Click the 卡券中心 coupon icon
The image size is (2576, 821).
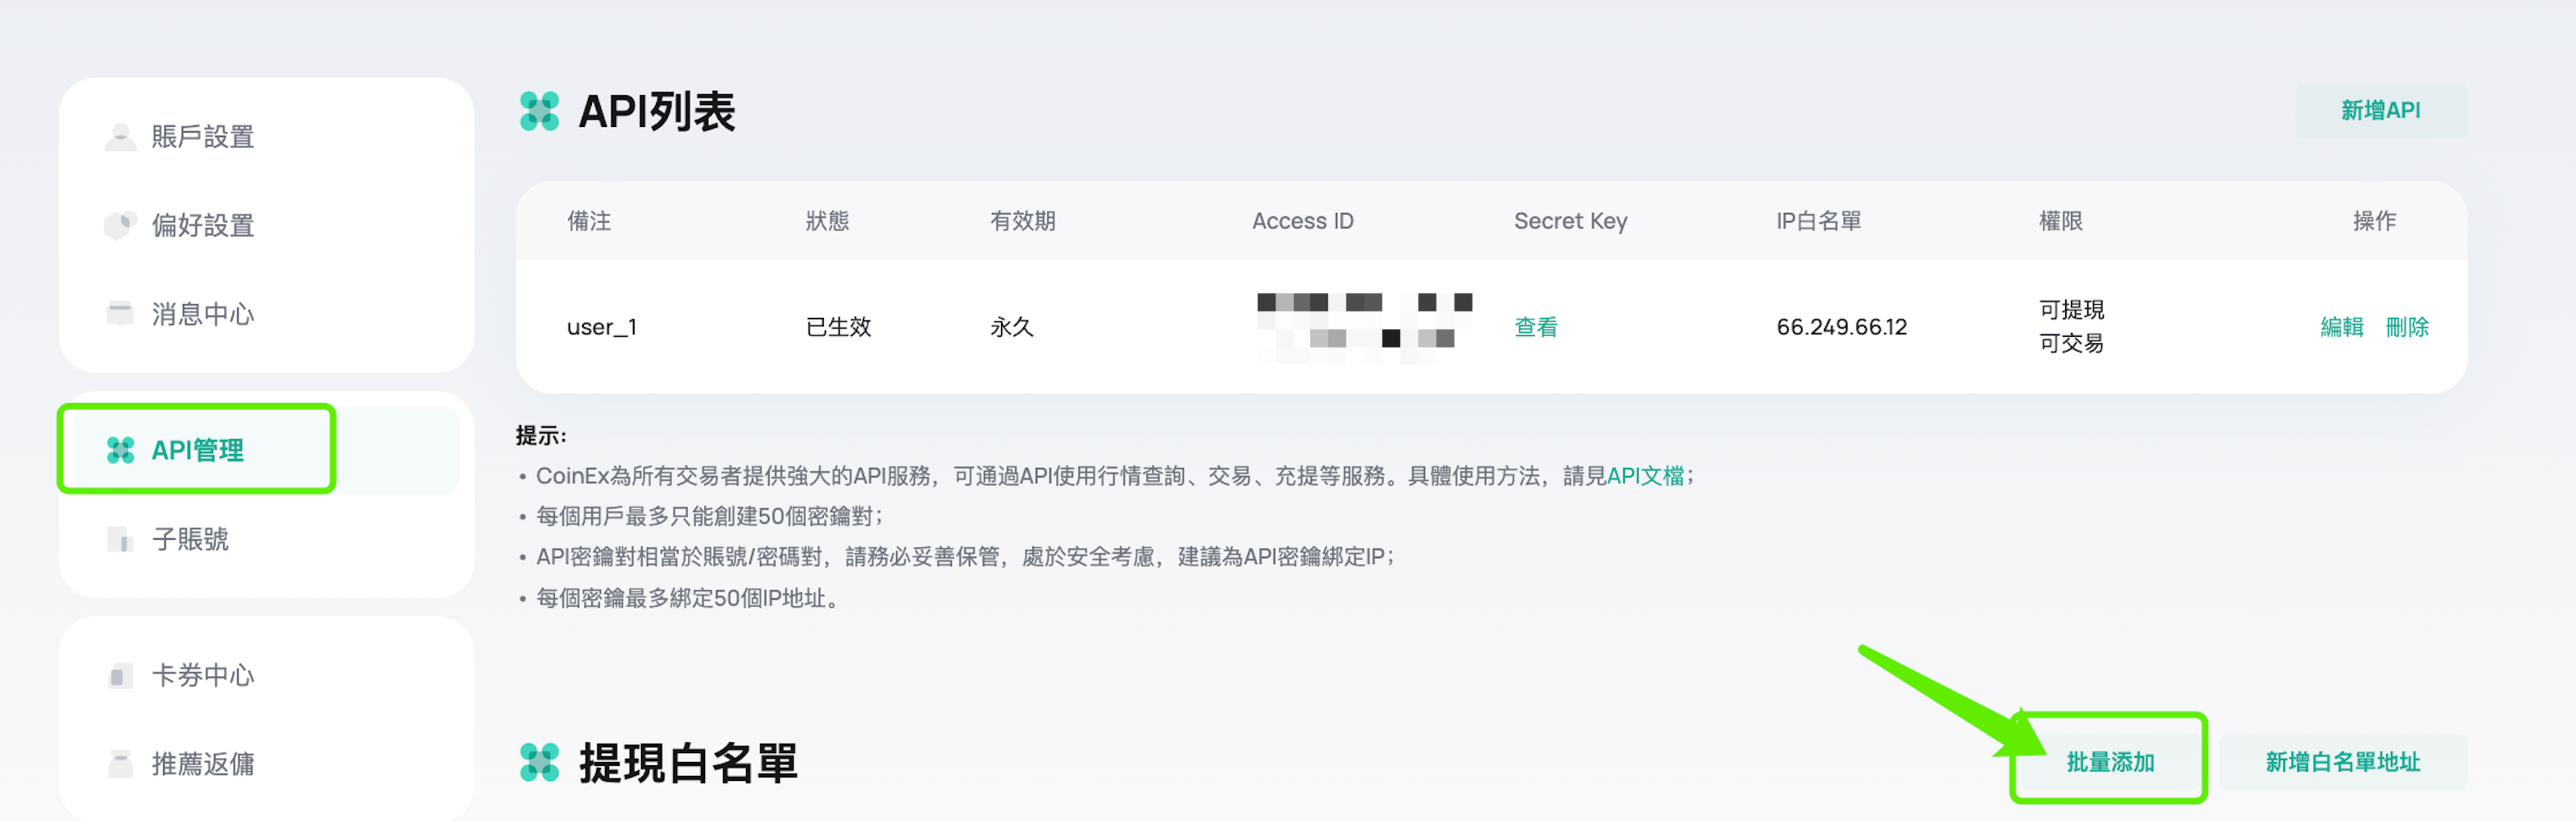click(120, 676)
